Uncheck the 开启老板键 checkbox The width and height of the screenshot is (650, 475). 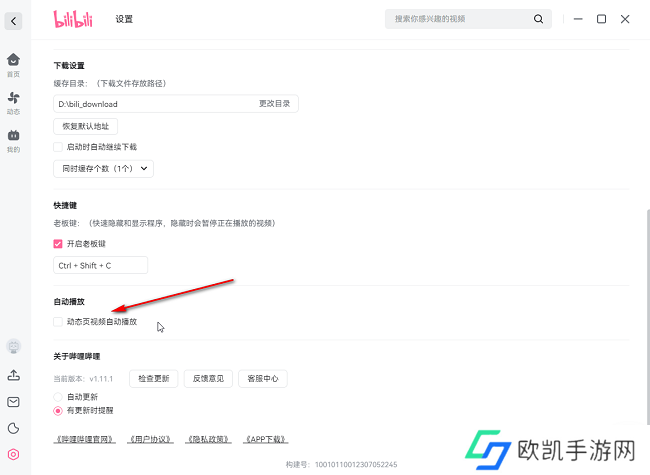58,244
